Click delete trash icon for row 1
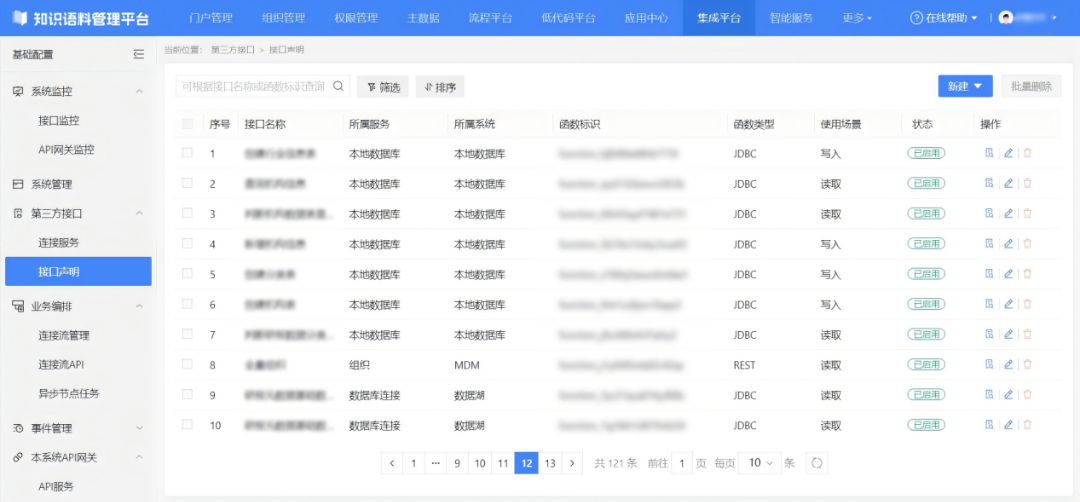The image size is (1080, 502). pyautogui.click(x=1027, y=153)
